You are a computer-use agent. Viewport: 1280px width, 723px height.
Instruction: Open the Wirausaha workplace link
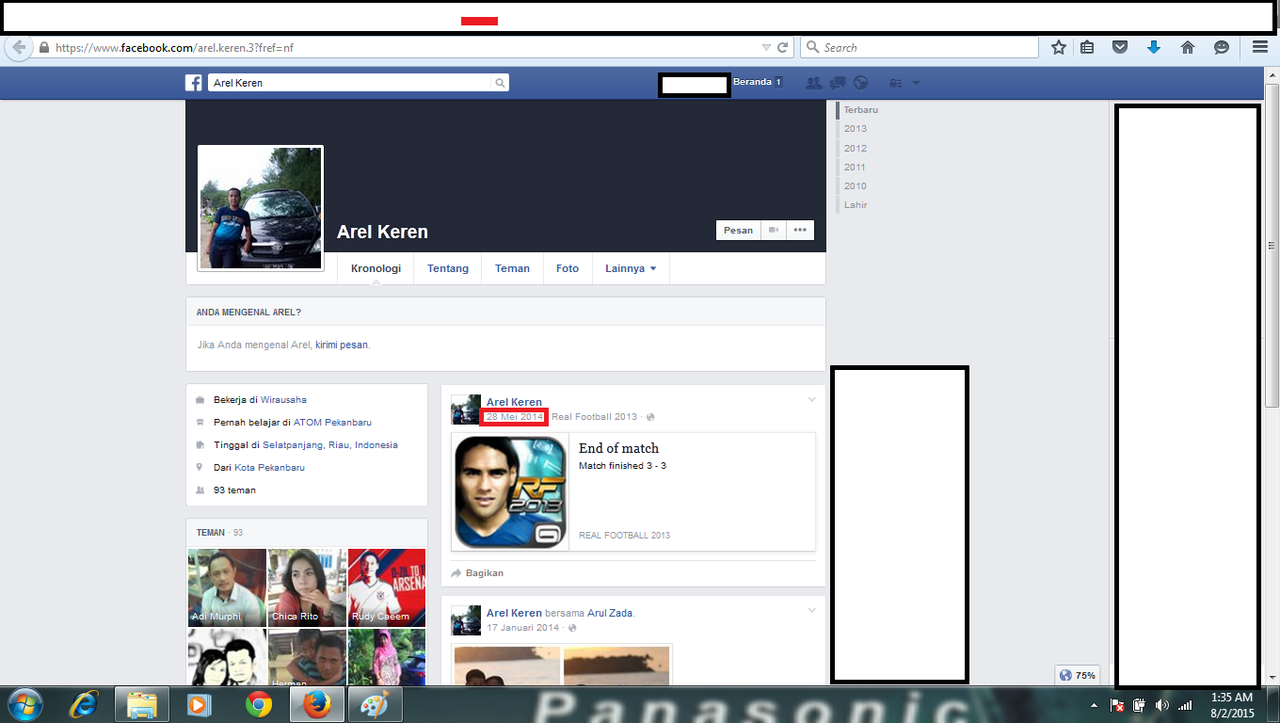[284, 400]
